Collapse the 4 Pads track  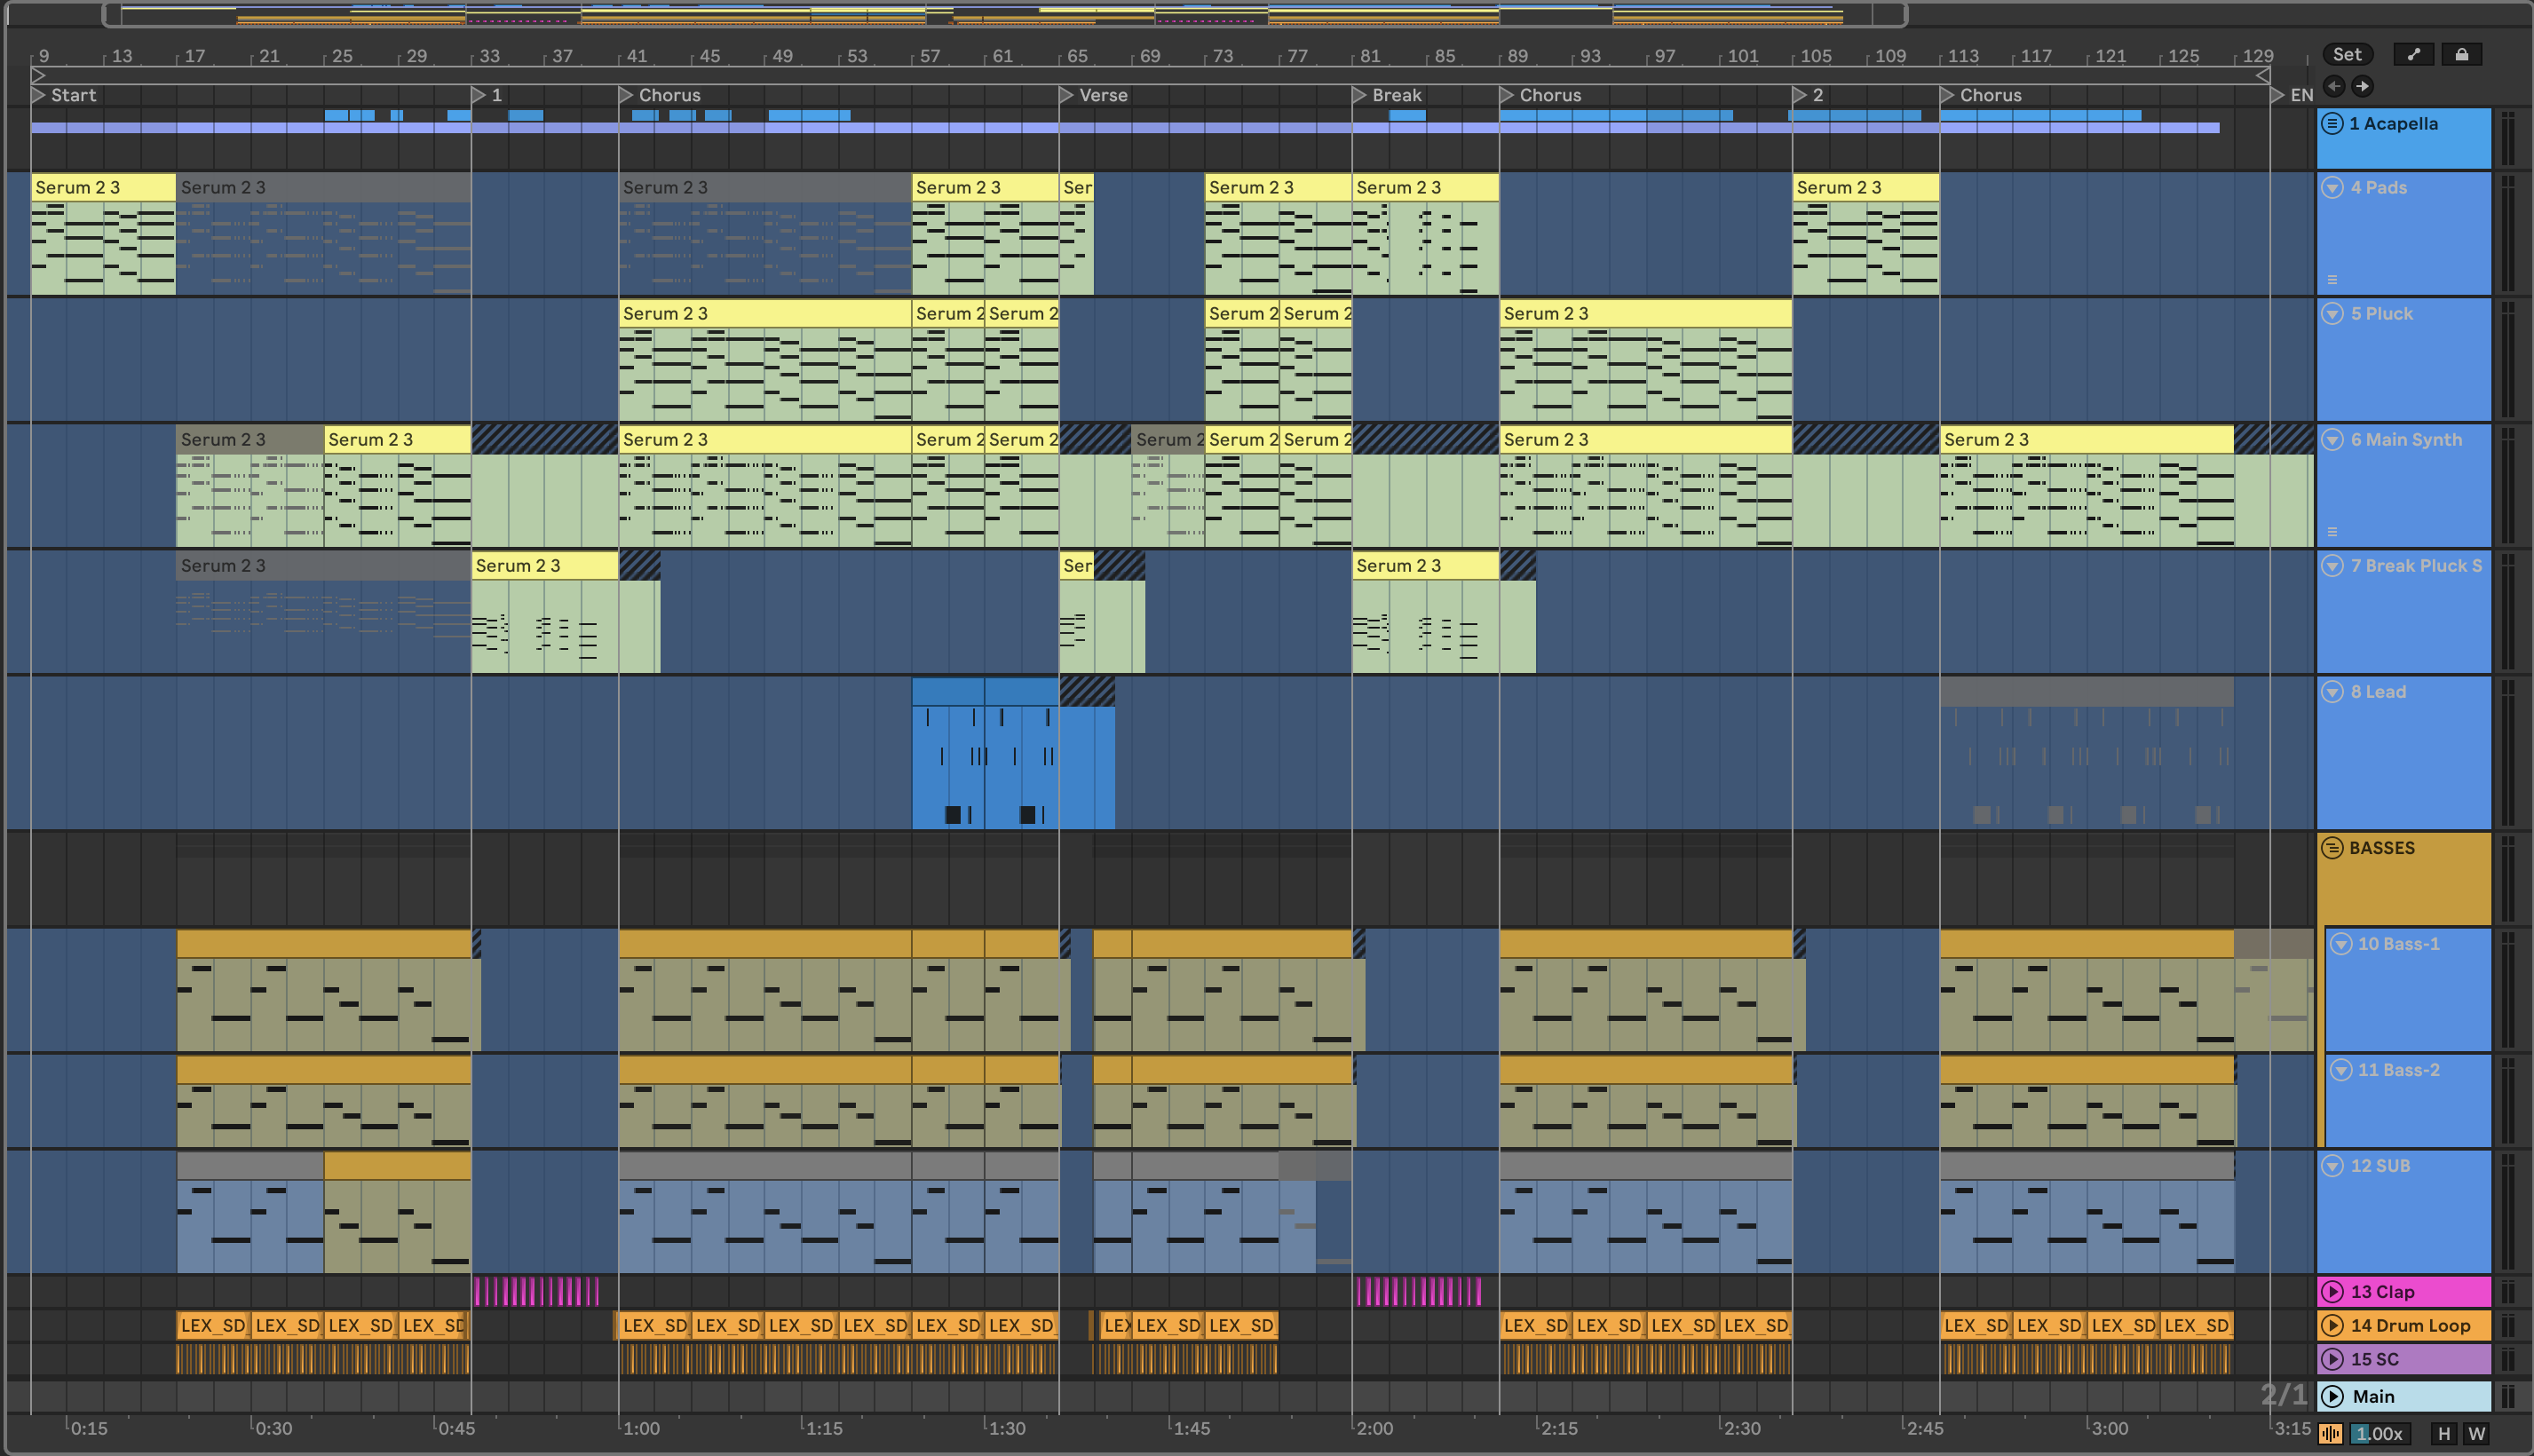[2332, 187]
